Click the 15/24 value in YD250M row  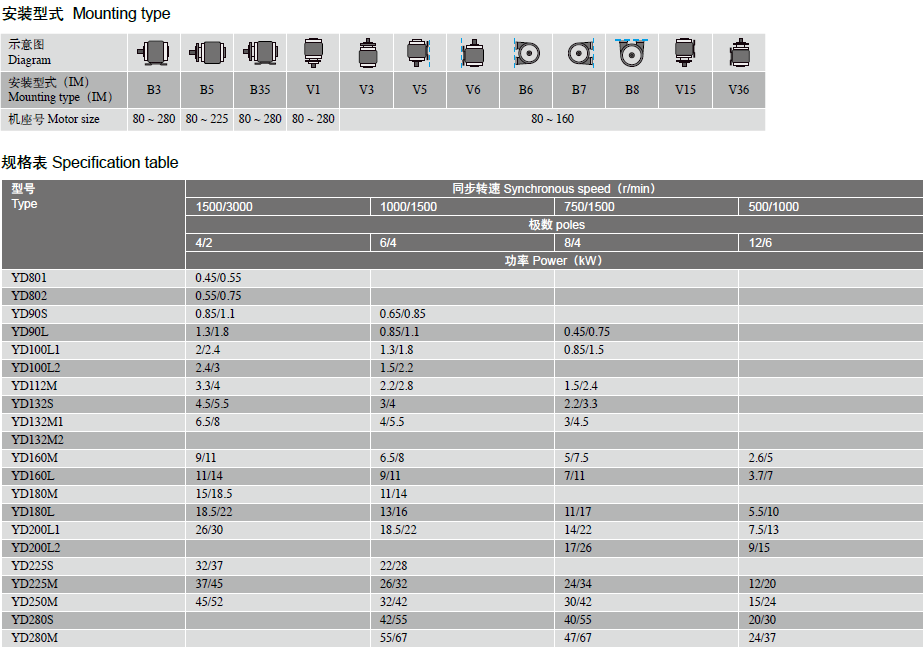[763, 602]
